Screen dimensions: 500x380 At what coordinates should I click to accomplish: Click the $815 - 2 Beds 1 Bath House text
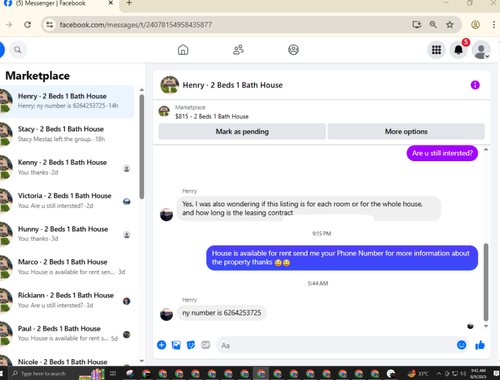[x=212, y=116]
